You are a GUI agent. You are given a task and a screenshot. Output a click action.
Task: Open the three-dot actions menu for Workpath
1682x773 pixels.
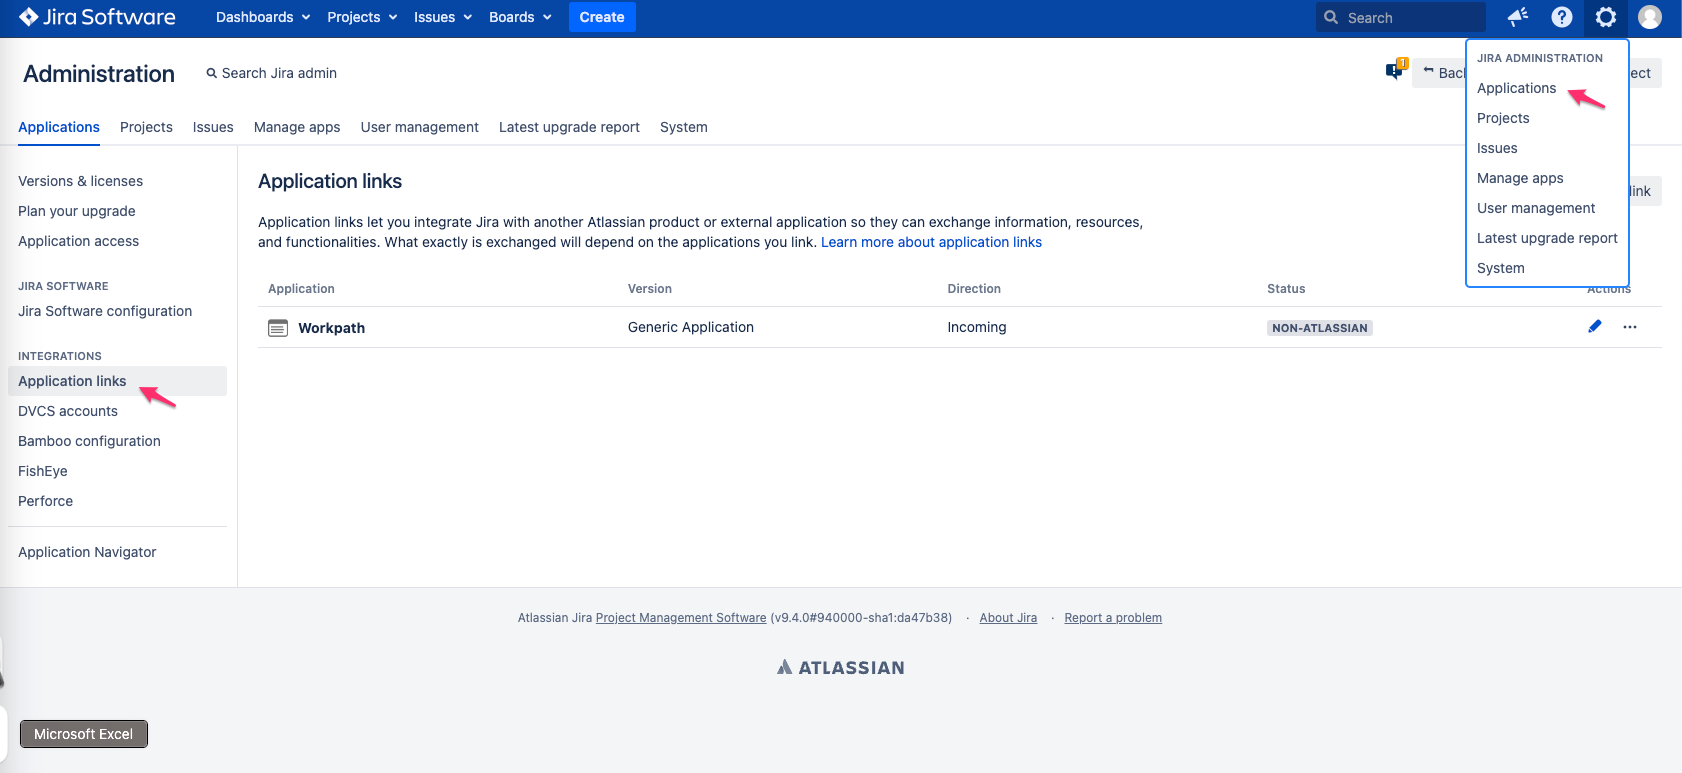coord(1630,327)
